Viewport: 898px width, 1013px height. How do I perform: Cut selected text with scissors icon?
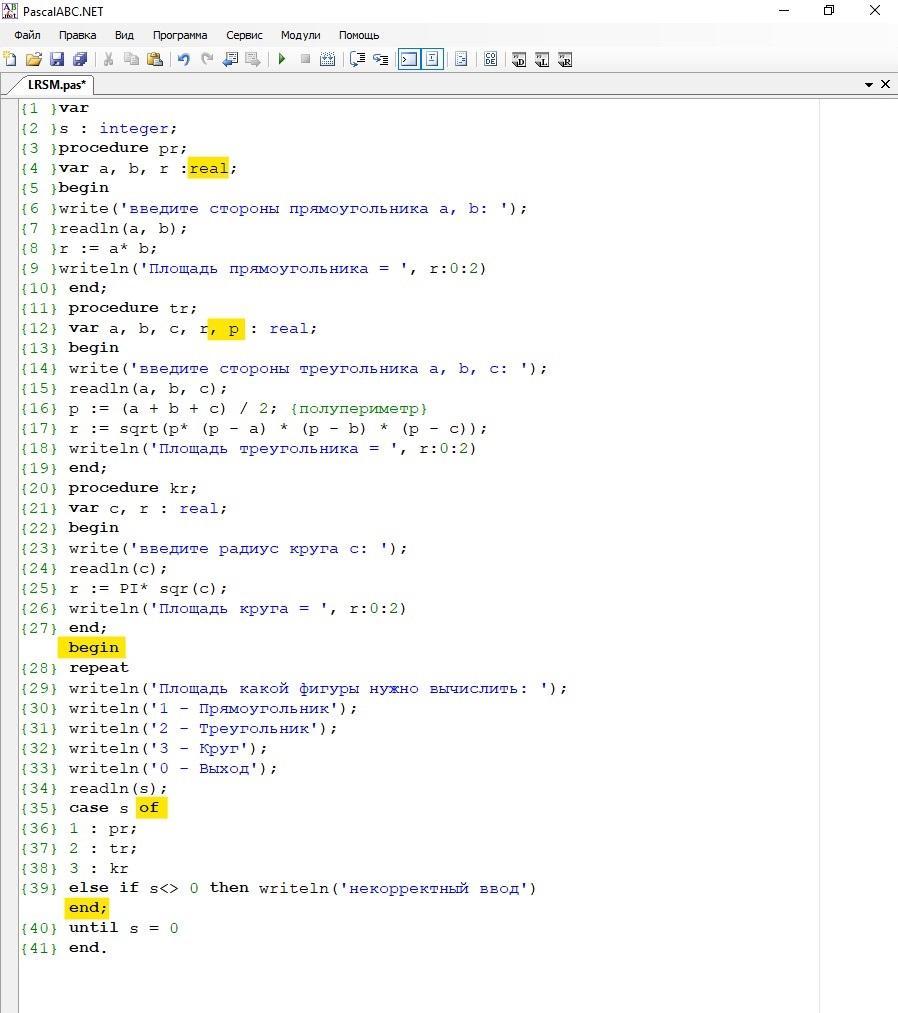[109, 59]
